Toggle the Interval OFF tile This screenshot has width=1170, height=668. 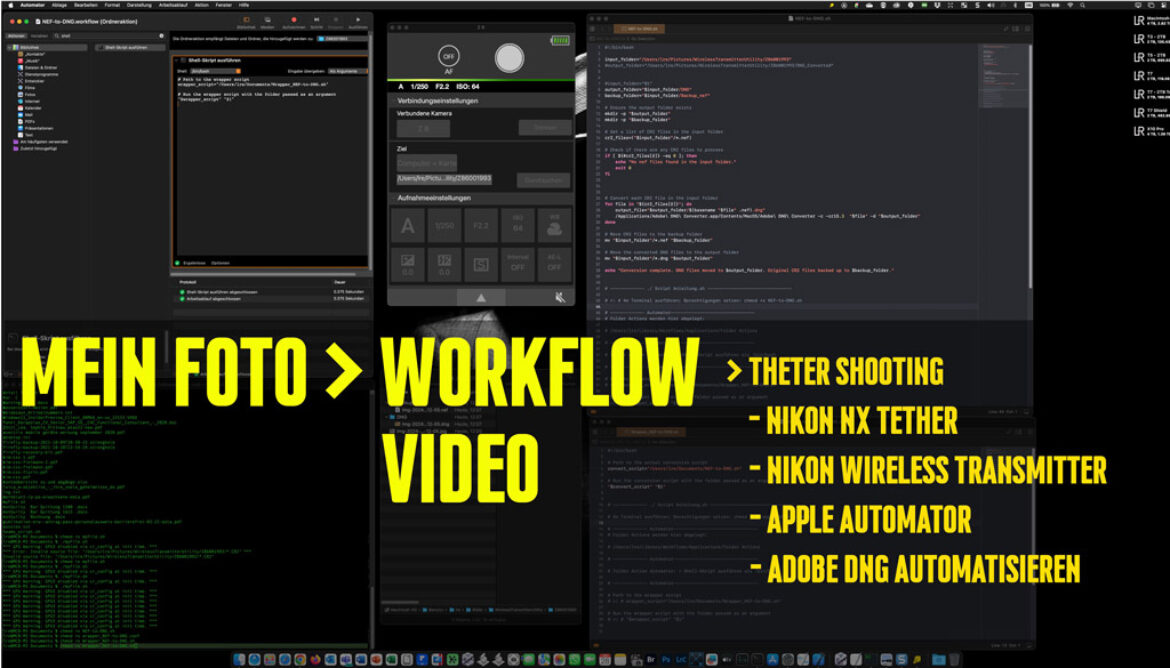[518, 264]
